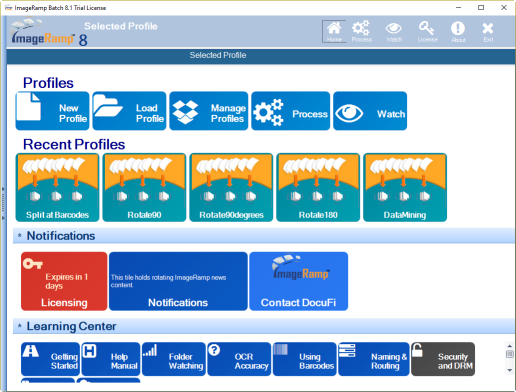This screenshot has width=516, height=392.
Task: Open the Contact DocuFi tile
Action: tap(299, 281)
